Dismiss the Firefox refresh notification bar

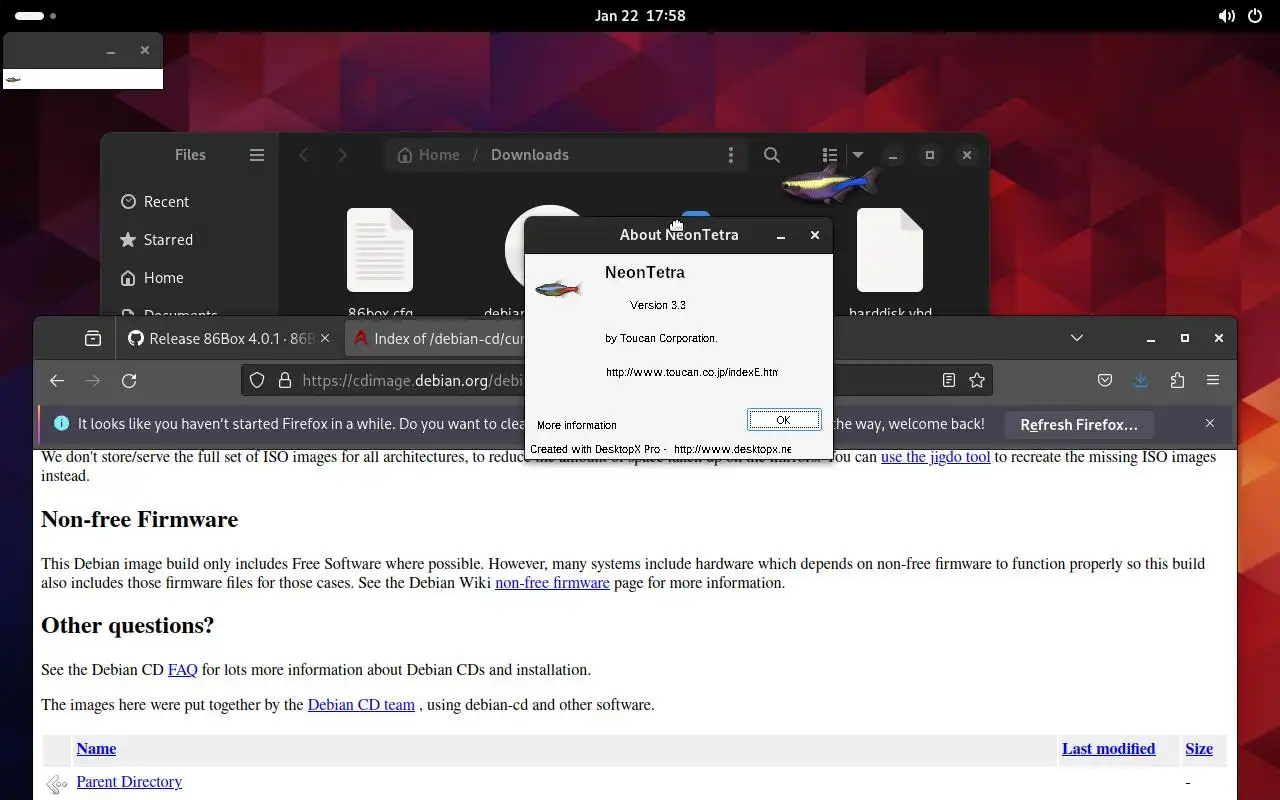coord(1210,424)
